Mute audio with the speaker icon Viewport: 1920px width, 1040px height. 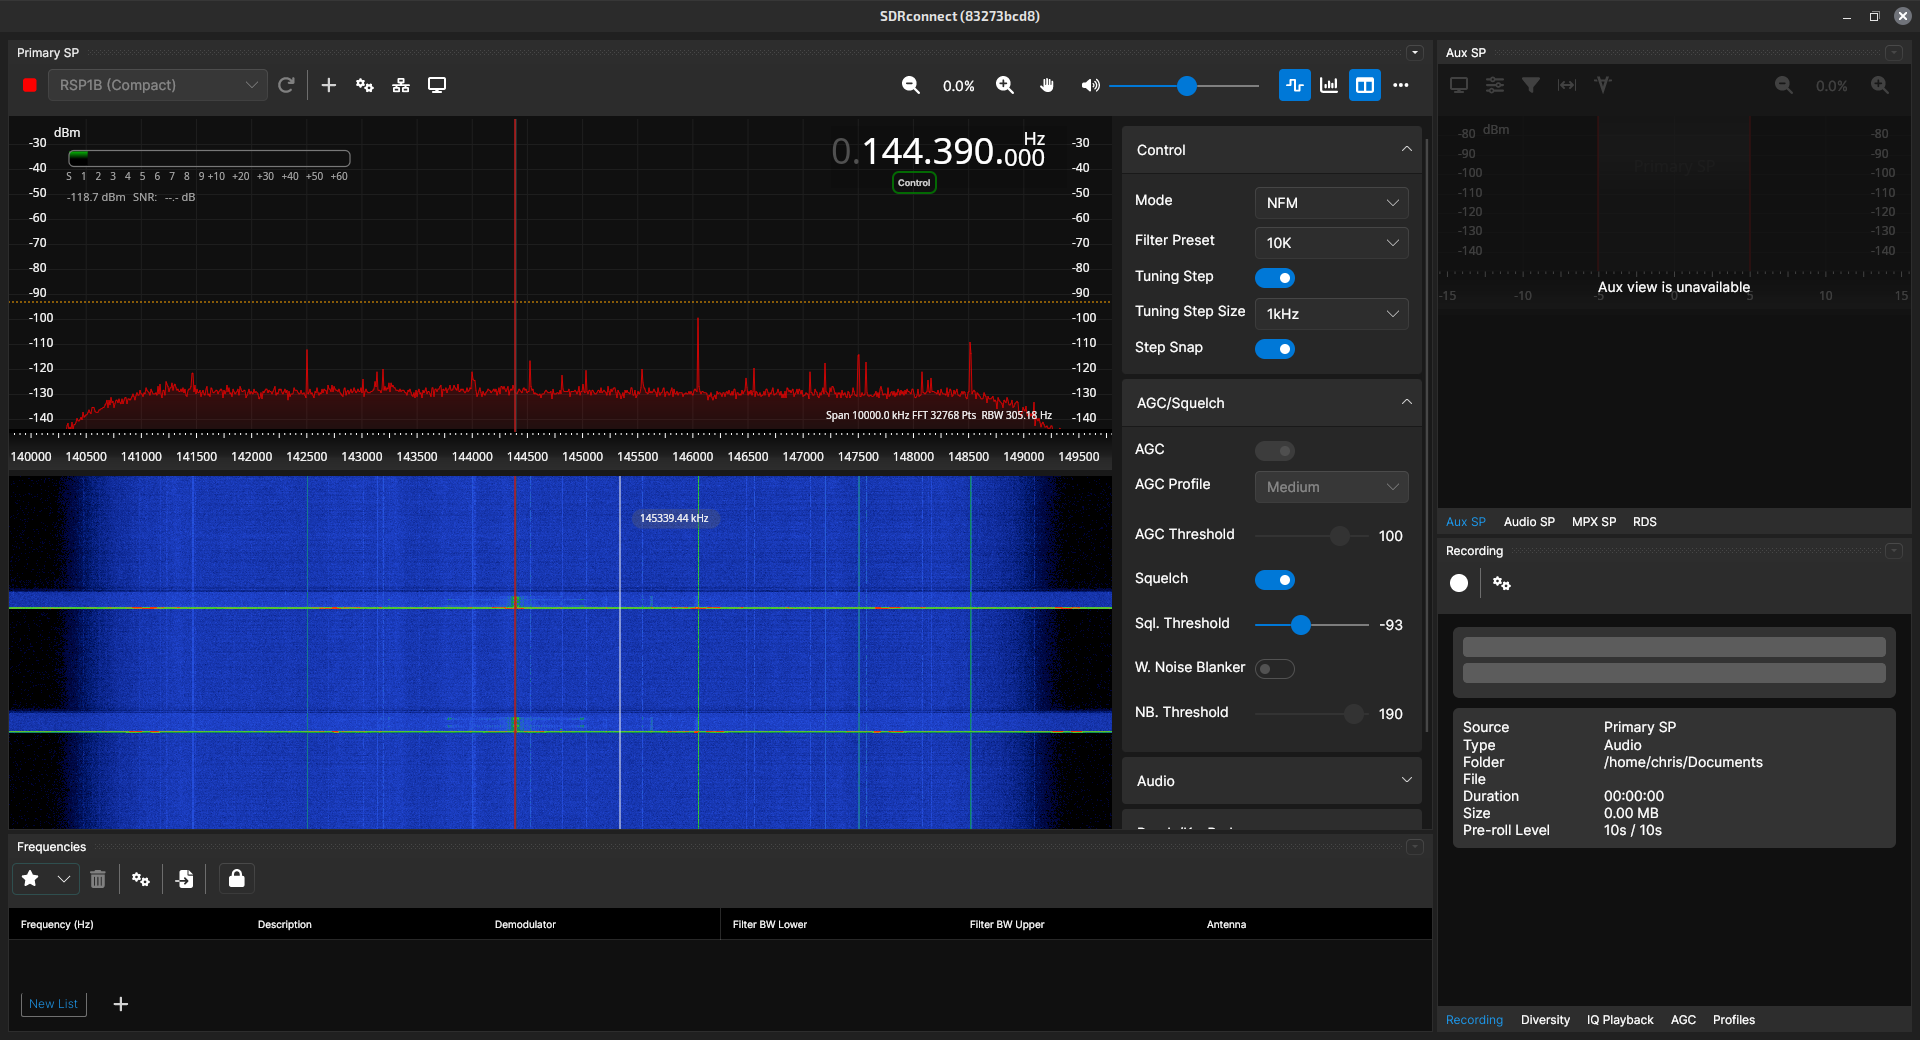pos(1090,85)
